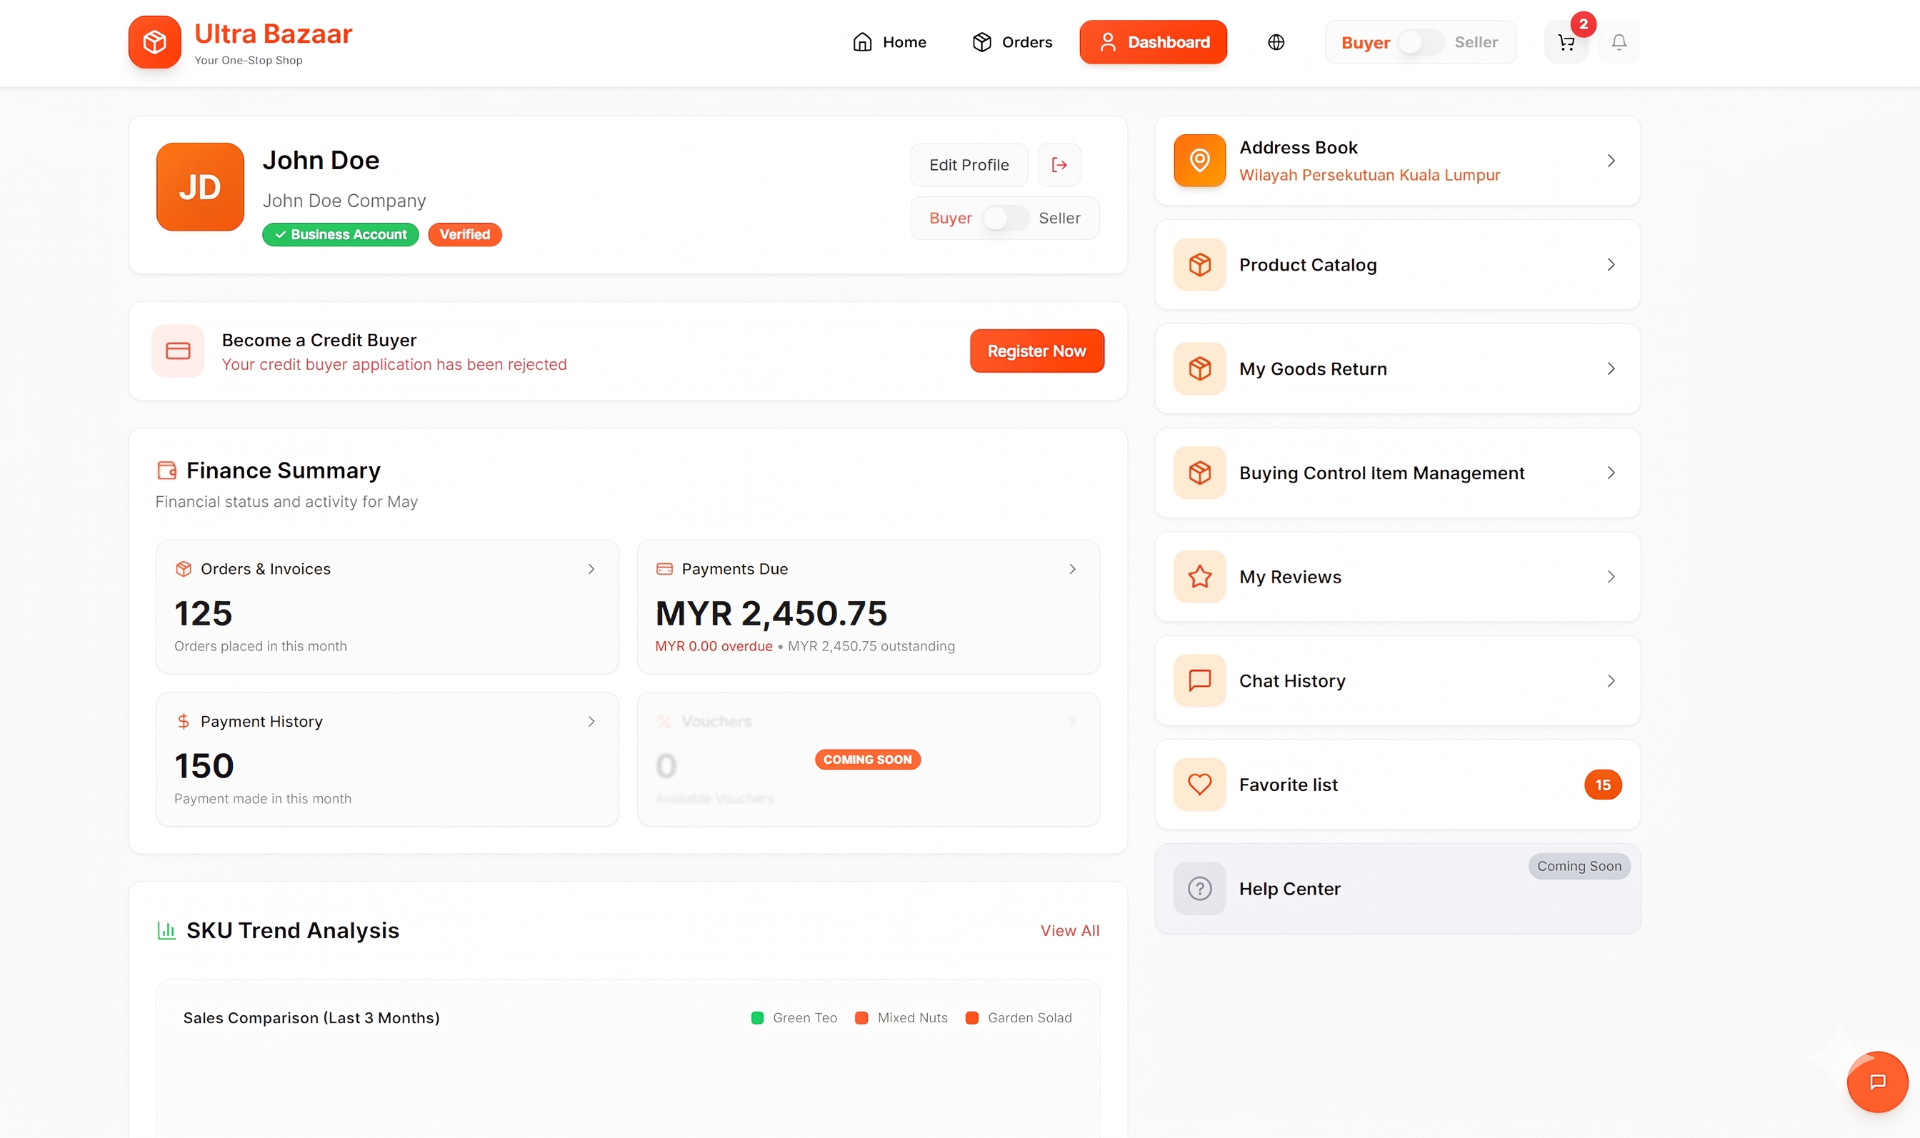Click the MYR 2,450.75 payments due amount
The image size is (1920, 1138).
pyautogui.click(x=771, y=613)
